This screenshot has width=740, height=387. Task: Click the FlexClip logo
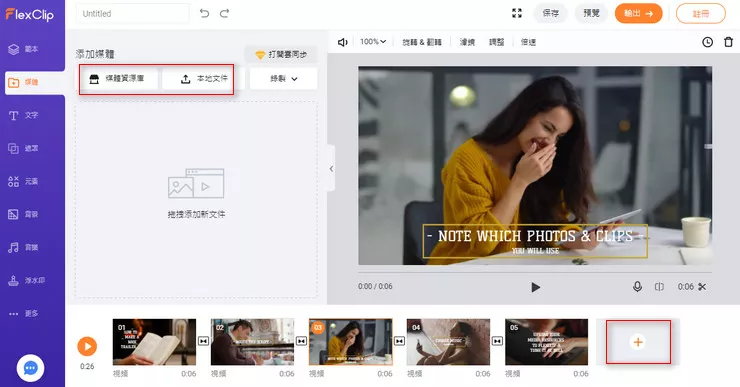pyautogui.click(x=30, y=15)
